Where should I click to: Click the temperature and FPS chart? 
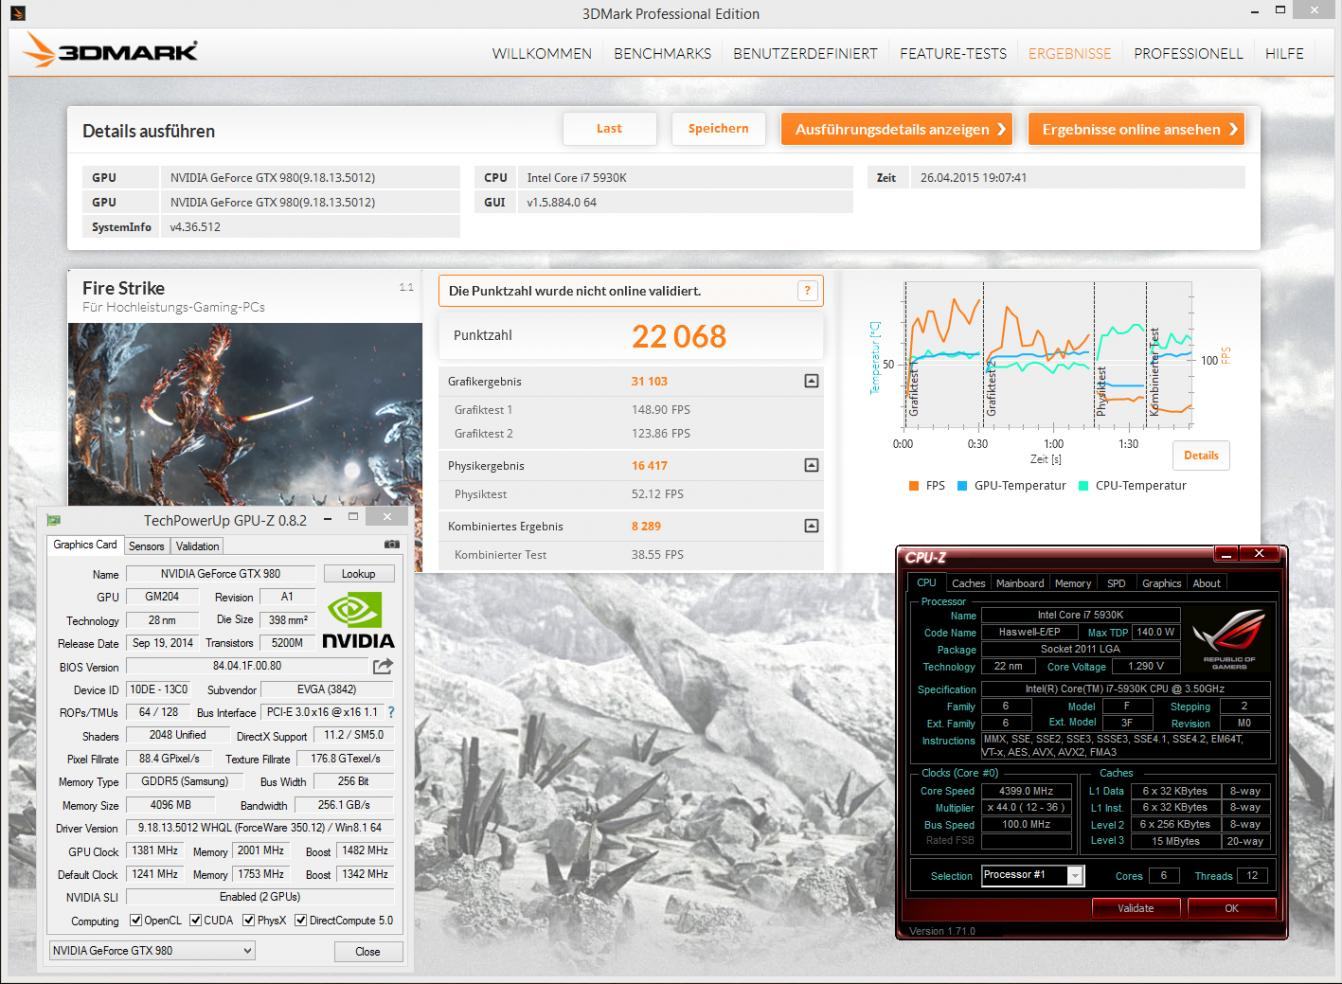(x=1047, y=355)
